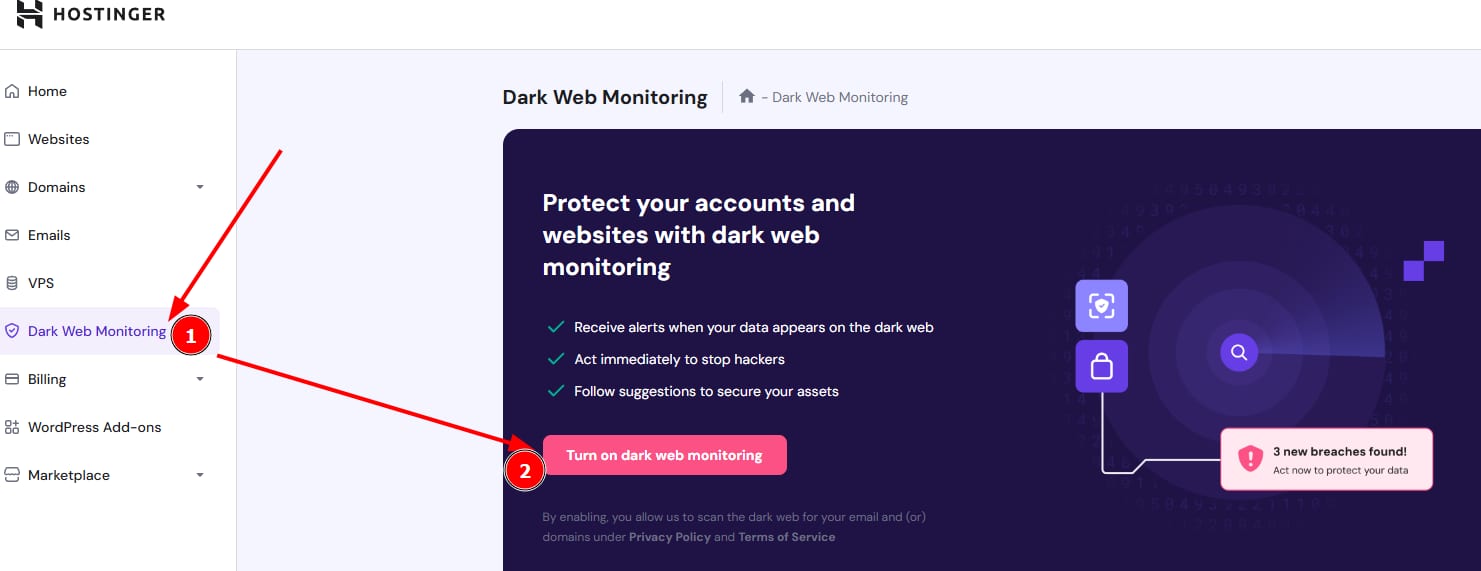The image size is (1481, 571).
Task: Expand the Billing dropdown arrow
Action: pos(200,379)
